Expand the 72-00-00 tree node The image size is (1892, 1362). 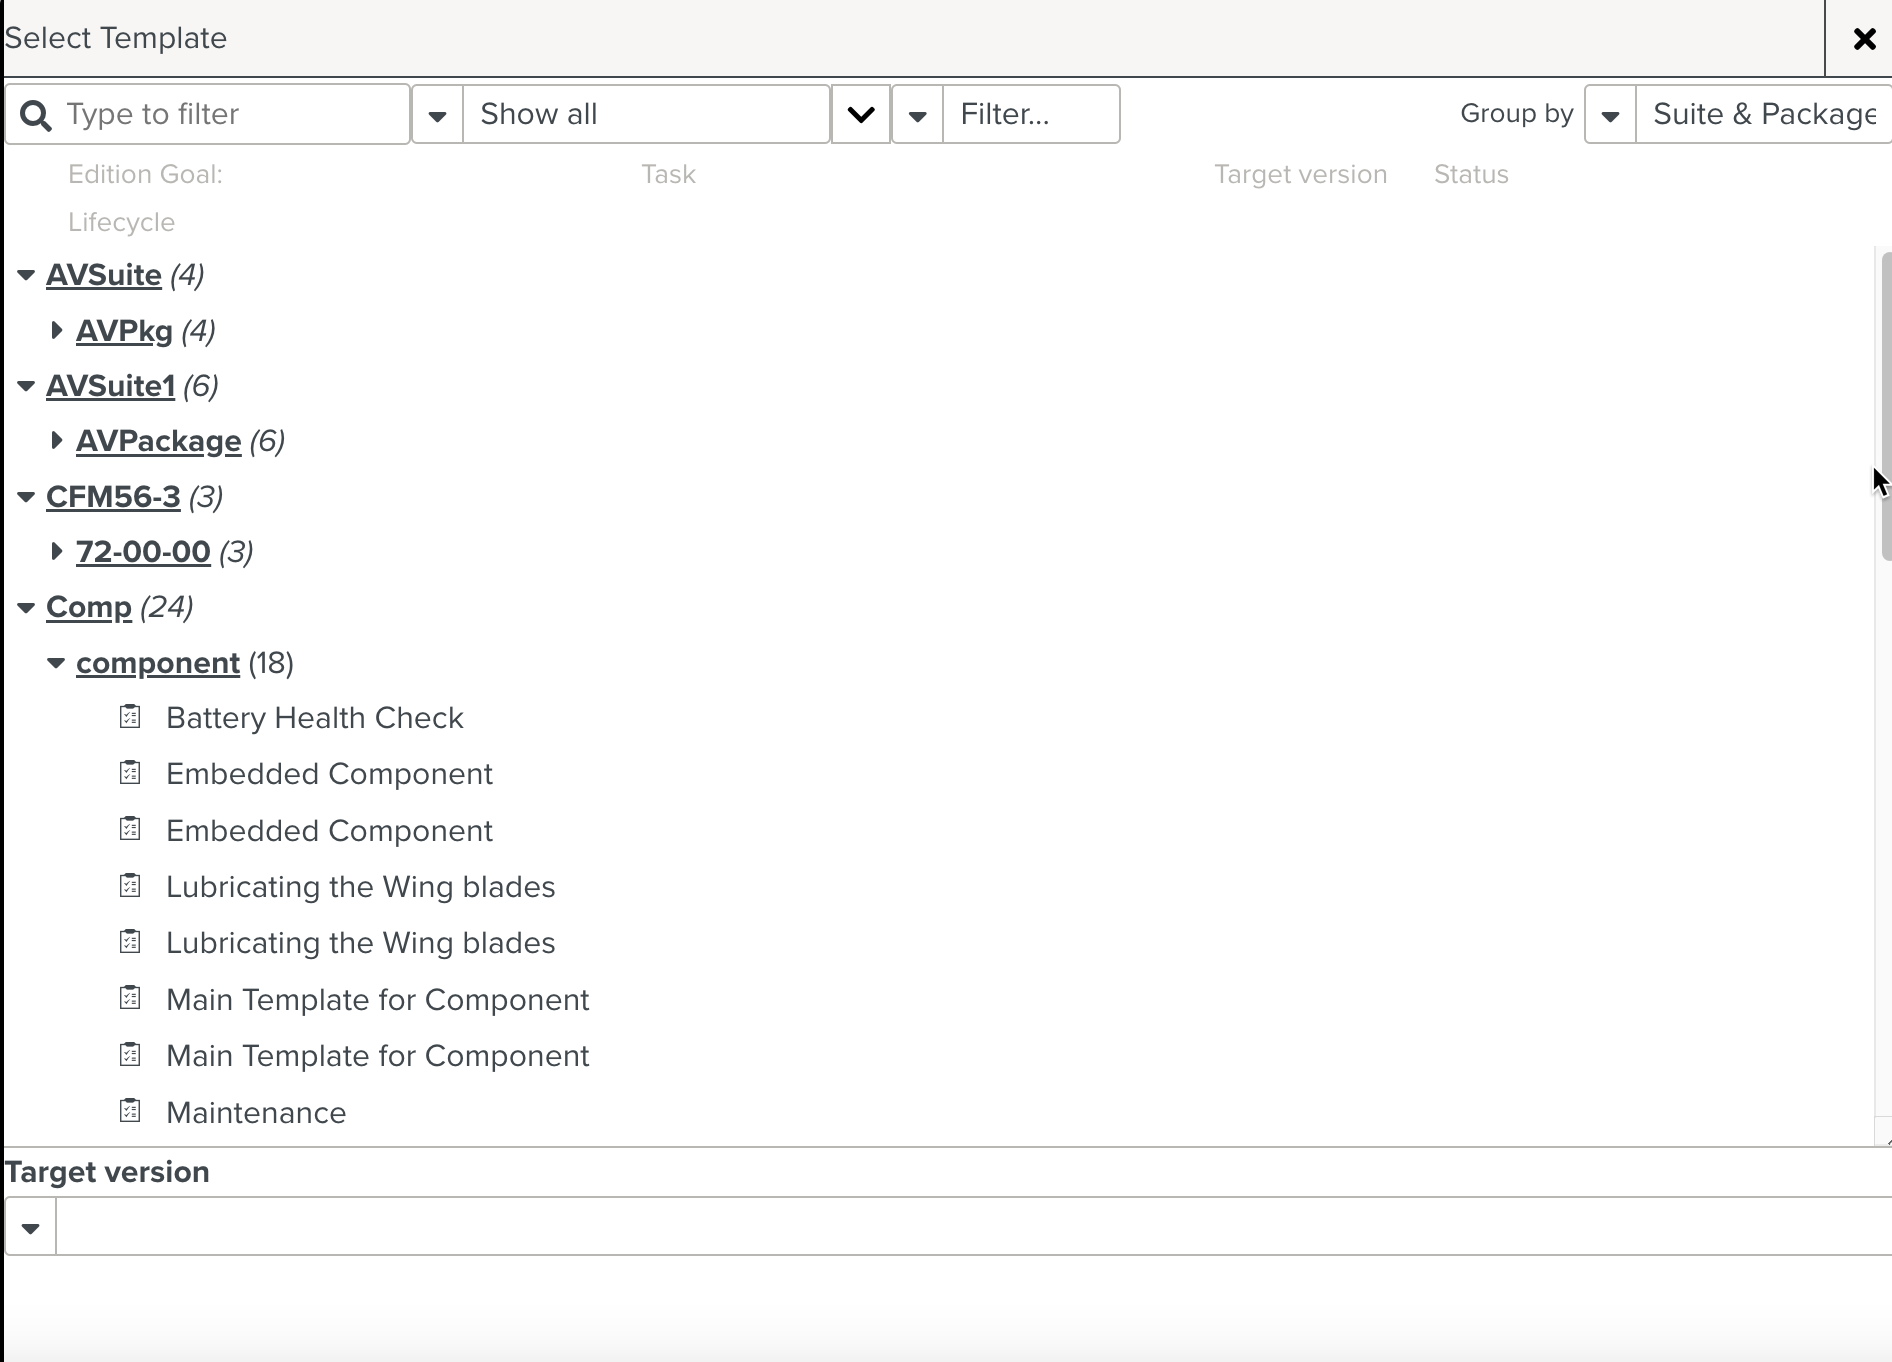[x=57, y=551]
